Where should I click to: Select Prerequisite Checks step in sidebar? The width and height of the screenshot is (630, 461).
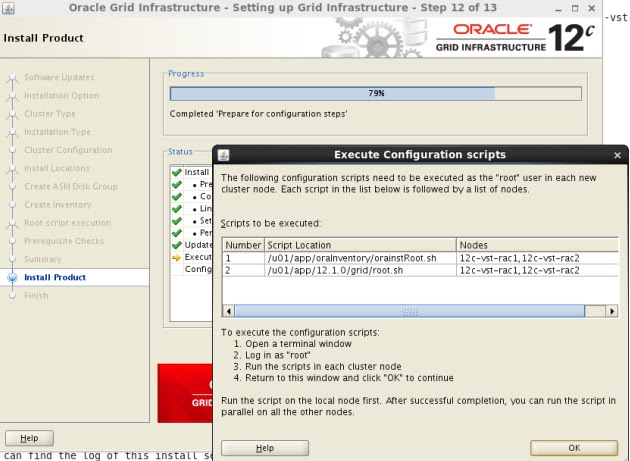coord(64,241)
